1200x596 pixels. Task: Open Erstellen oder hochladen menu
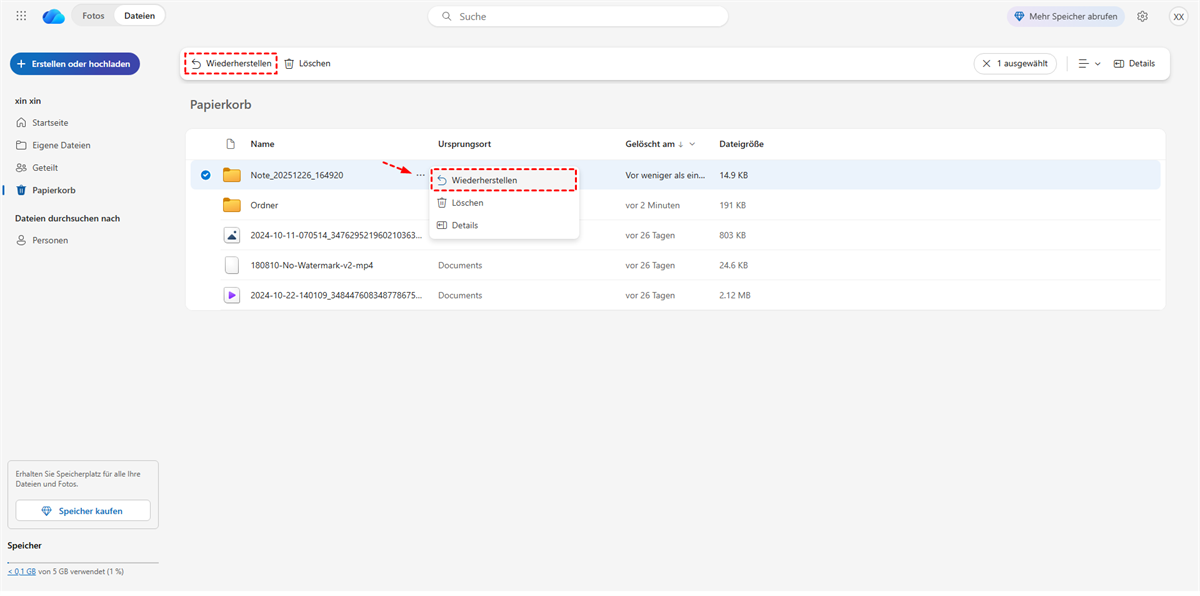coord(75,63)
